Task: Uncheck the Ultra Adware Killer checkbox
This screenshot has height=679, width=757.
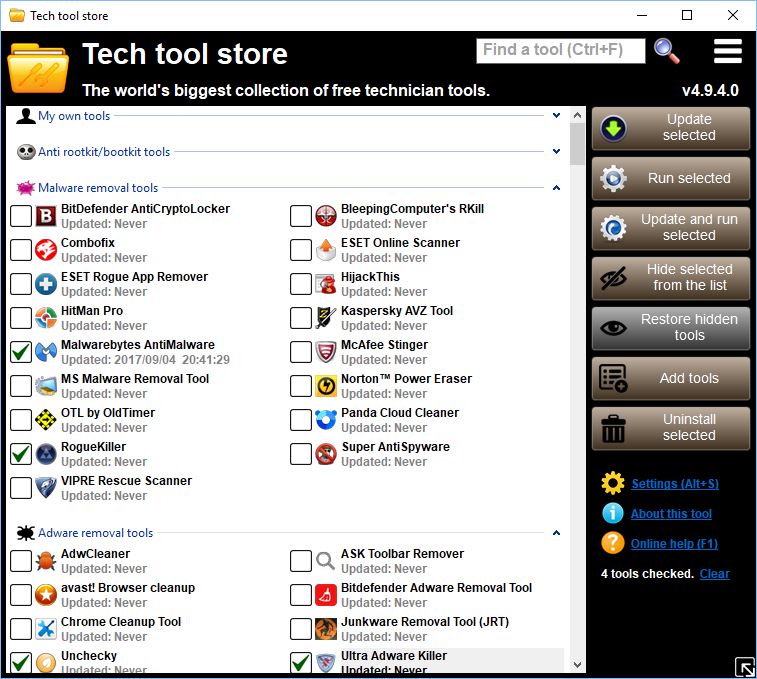Action: tap(301, 662)
